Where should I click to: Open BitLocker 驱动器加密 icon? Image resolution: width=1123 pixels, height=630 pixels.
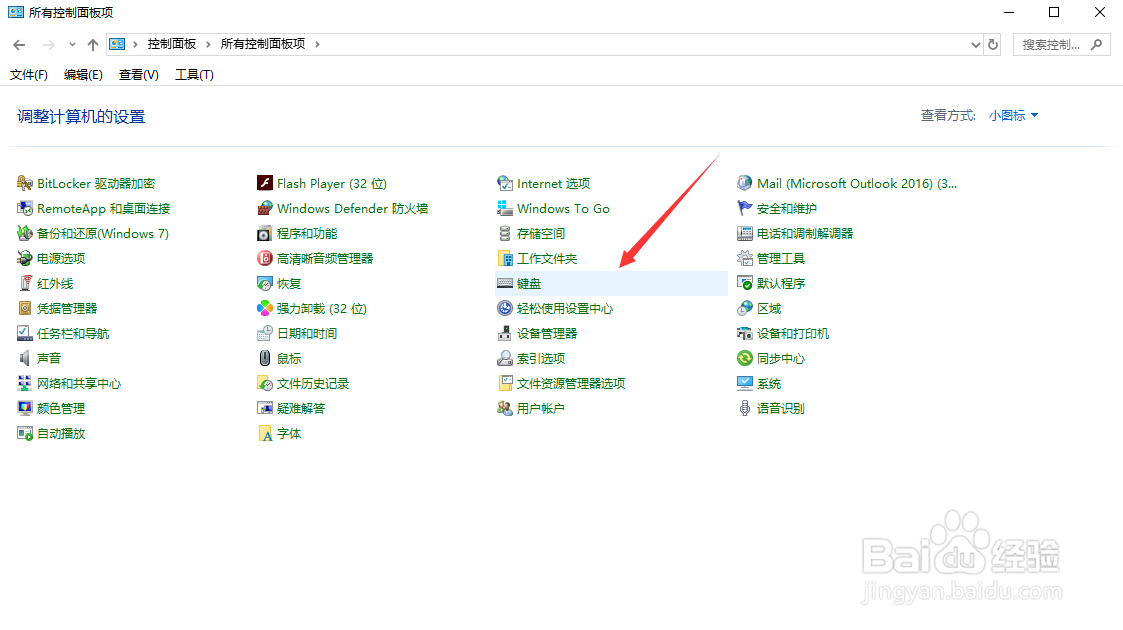(25, 183)
